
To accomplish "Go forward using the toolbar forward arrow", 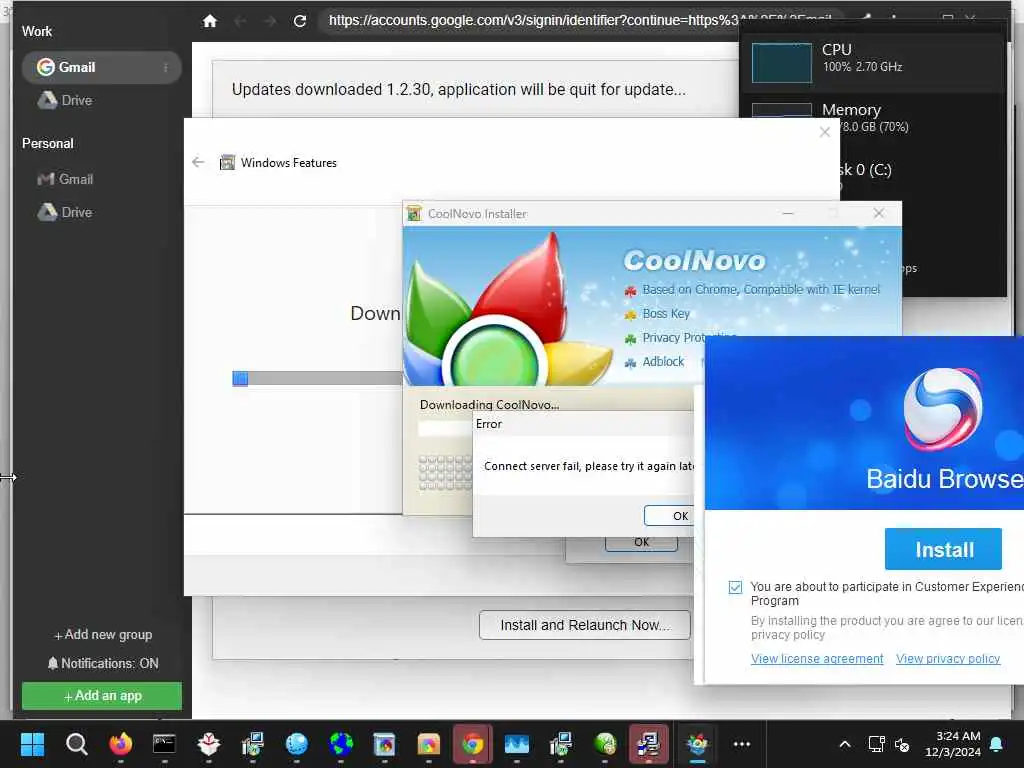I will [270, 21].
